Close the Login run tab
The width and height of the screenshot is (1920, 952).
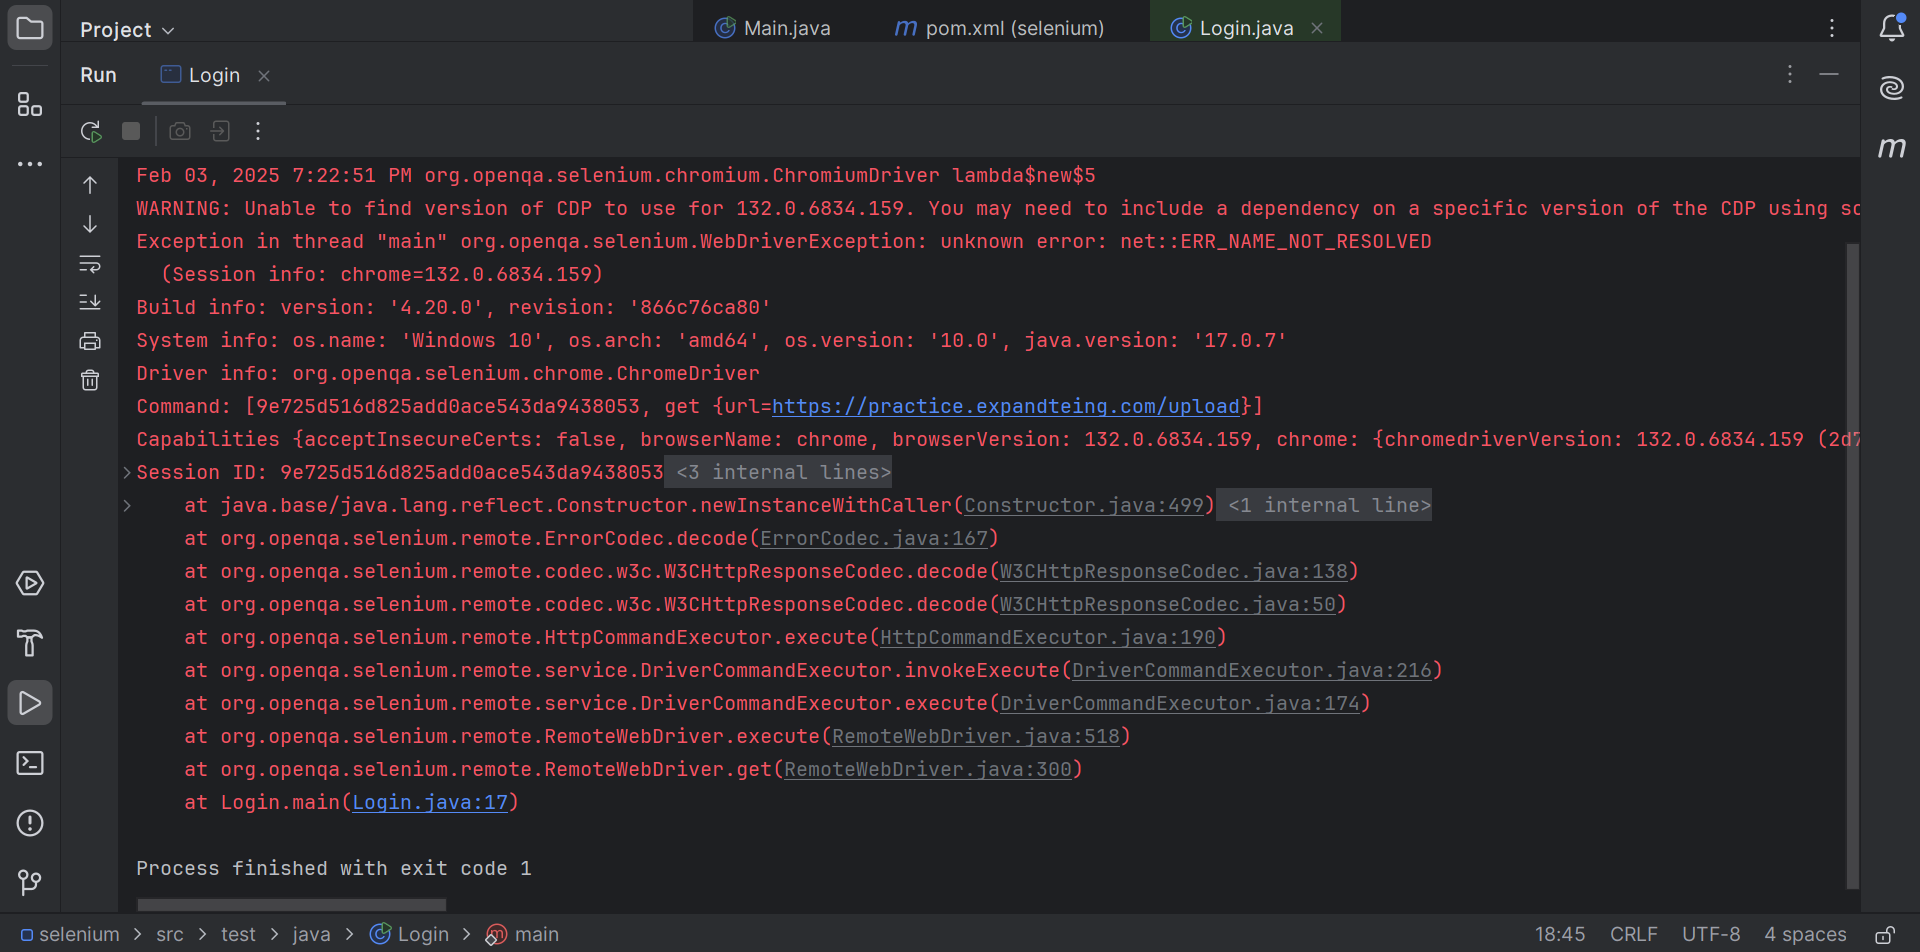264,76
